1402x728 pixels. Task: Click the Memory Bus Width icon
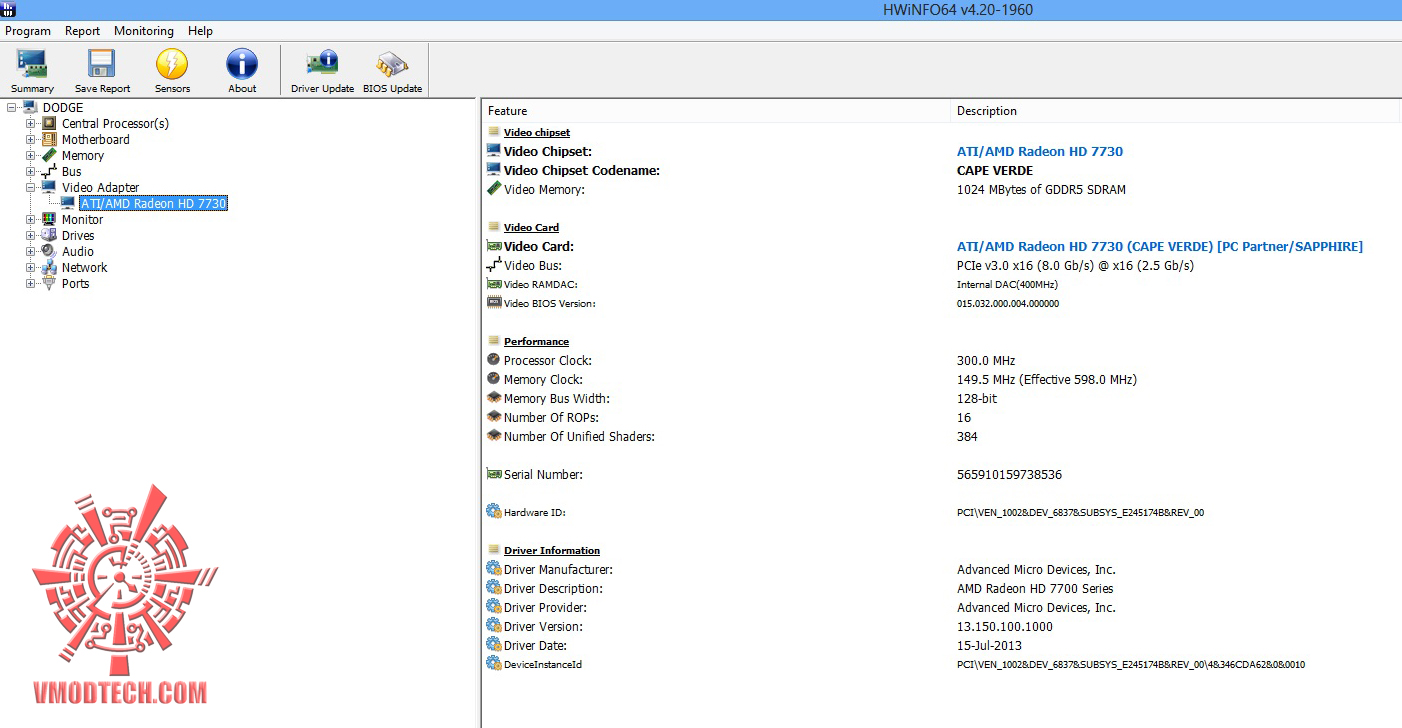(x=493, y=398)
